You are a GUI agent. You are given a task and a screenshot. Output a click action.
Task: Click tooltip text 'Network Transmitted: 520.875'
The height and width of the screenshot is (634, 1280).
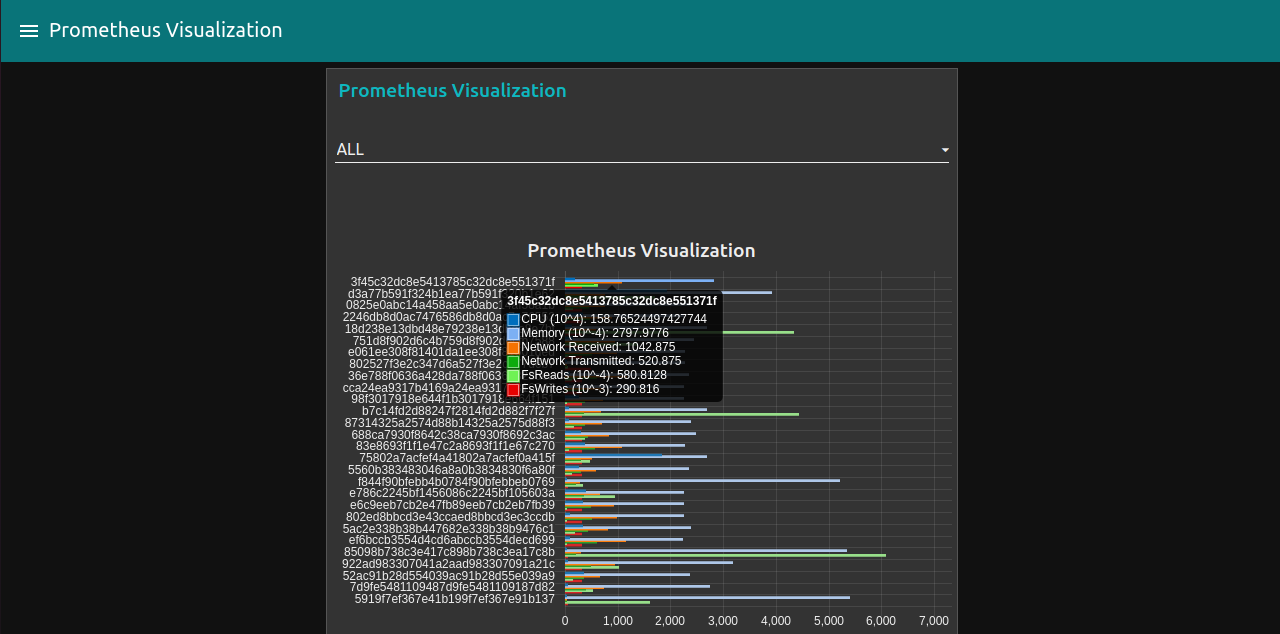coord(601,361)
